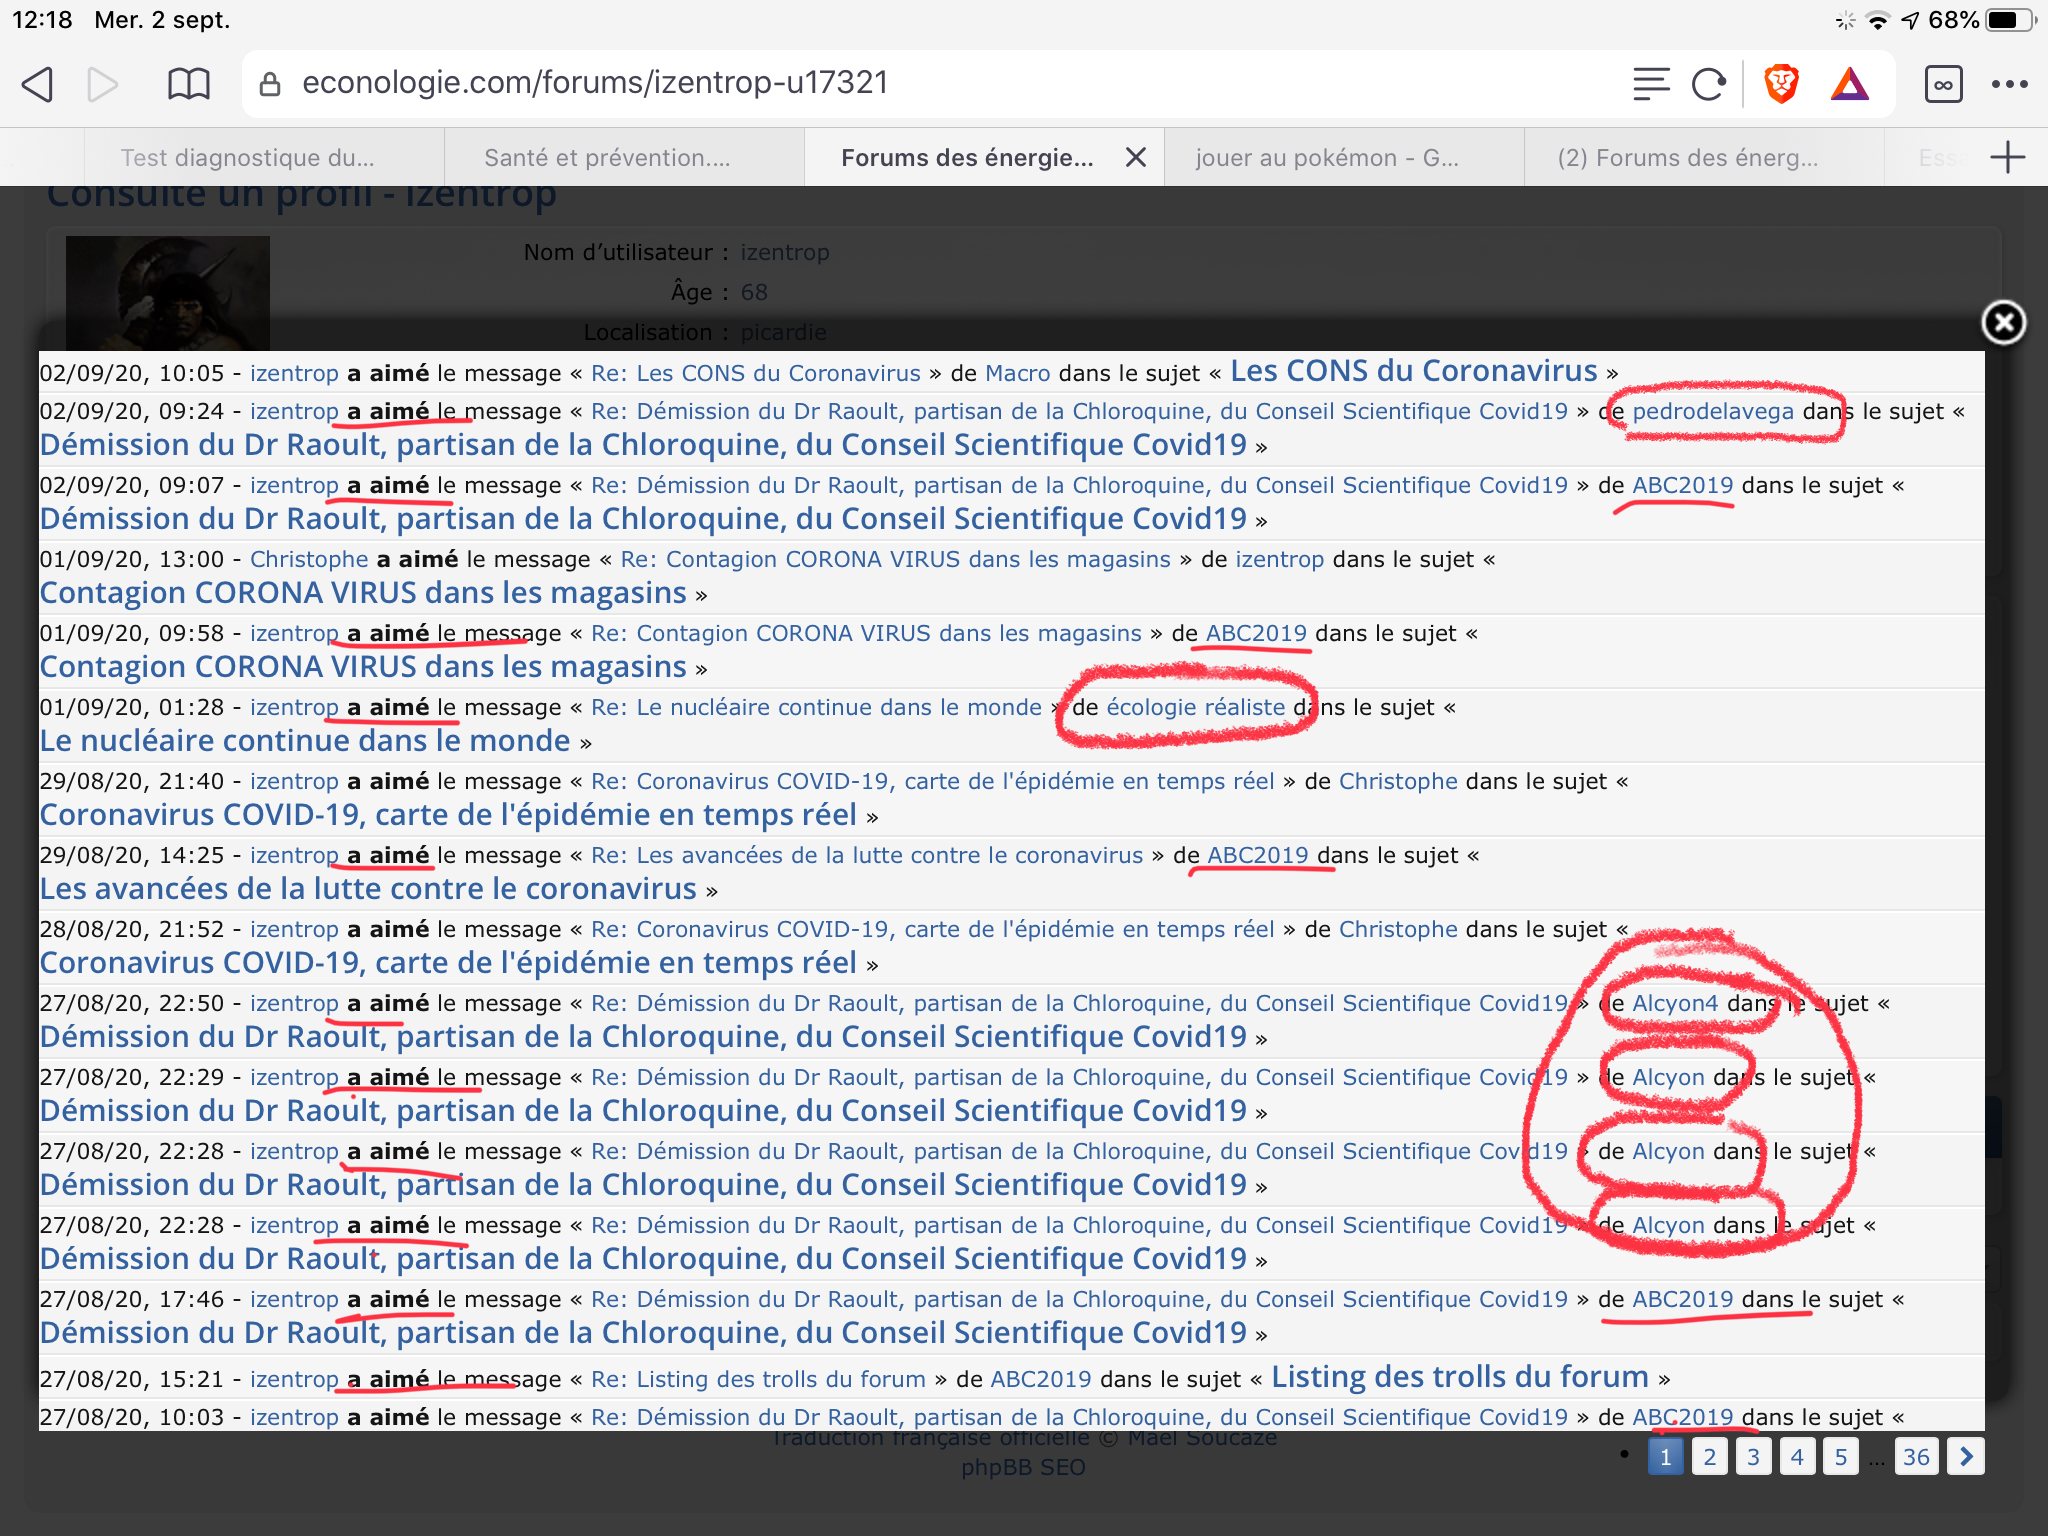Switch to jouer au pokémon tab
Image resolution: width=2048 pixels, height=1536 pixels.
point(1327,158)
